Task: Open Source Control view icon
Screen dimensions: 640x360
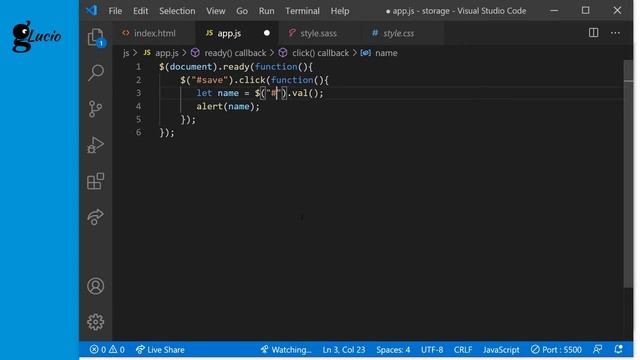Action: (96, 109)
